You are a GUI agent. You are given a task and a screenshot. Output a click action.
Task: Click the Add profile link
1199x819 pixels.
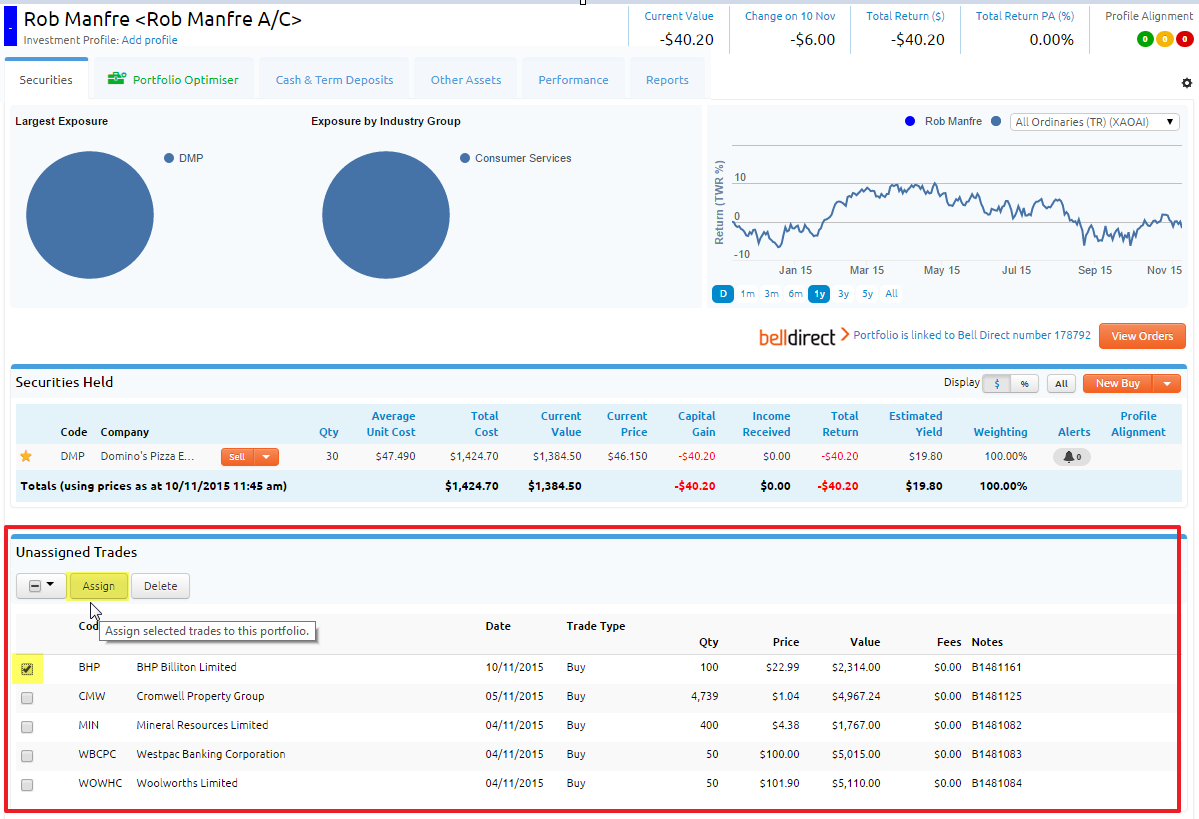150,40
